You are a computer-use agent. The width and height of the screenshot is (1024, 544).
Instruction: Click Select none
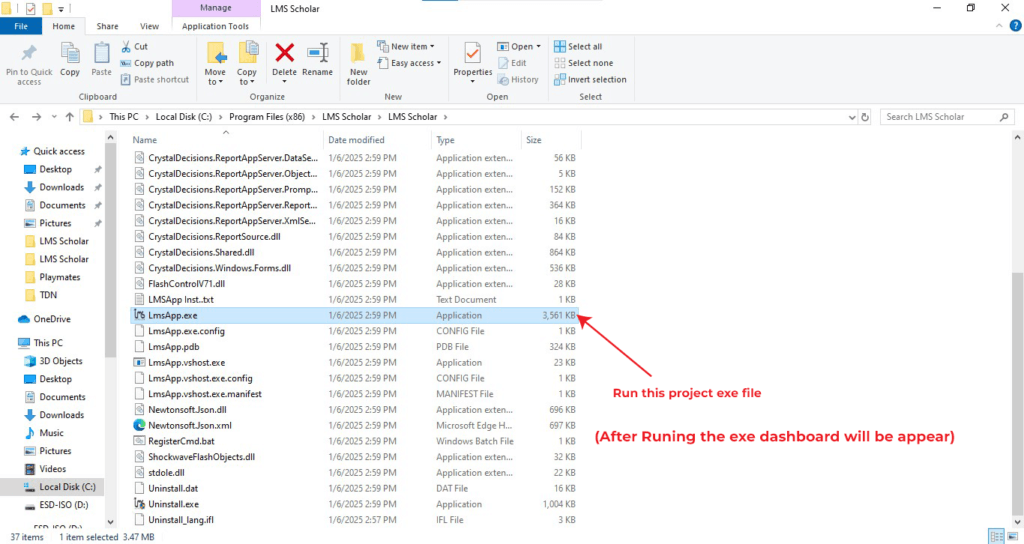click(x=584, y=63)
